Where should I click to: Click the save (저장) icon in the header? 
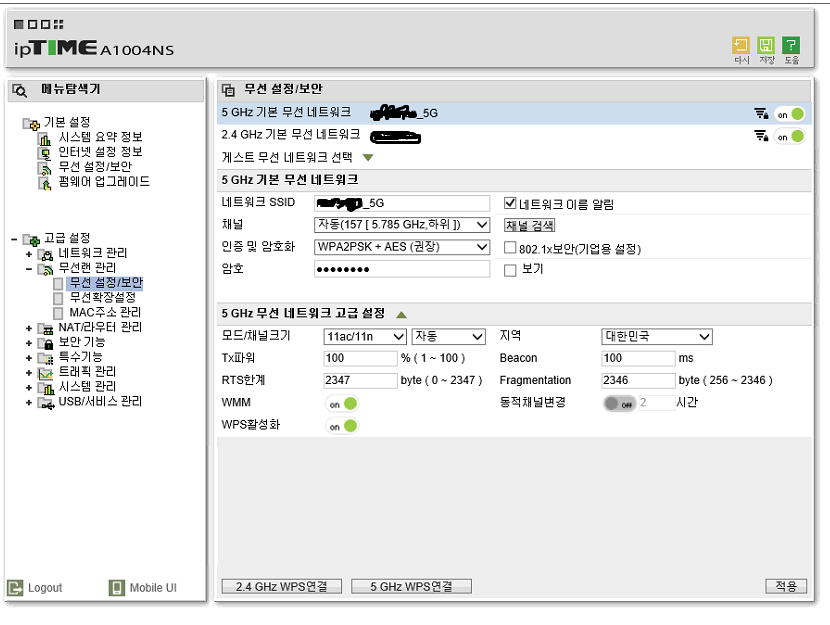click(x=766, y=46)
